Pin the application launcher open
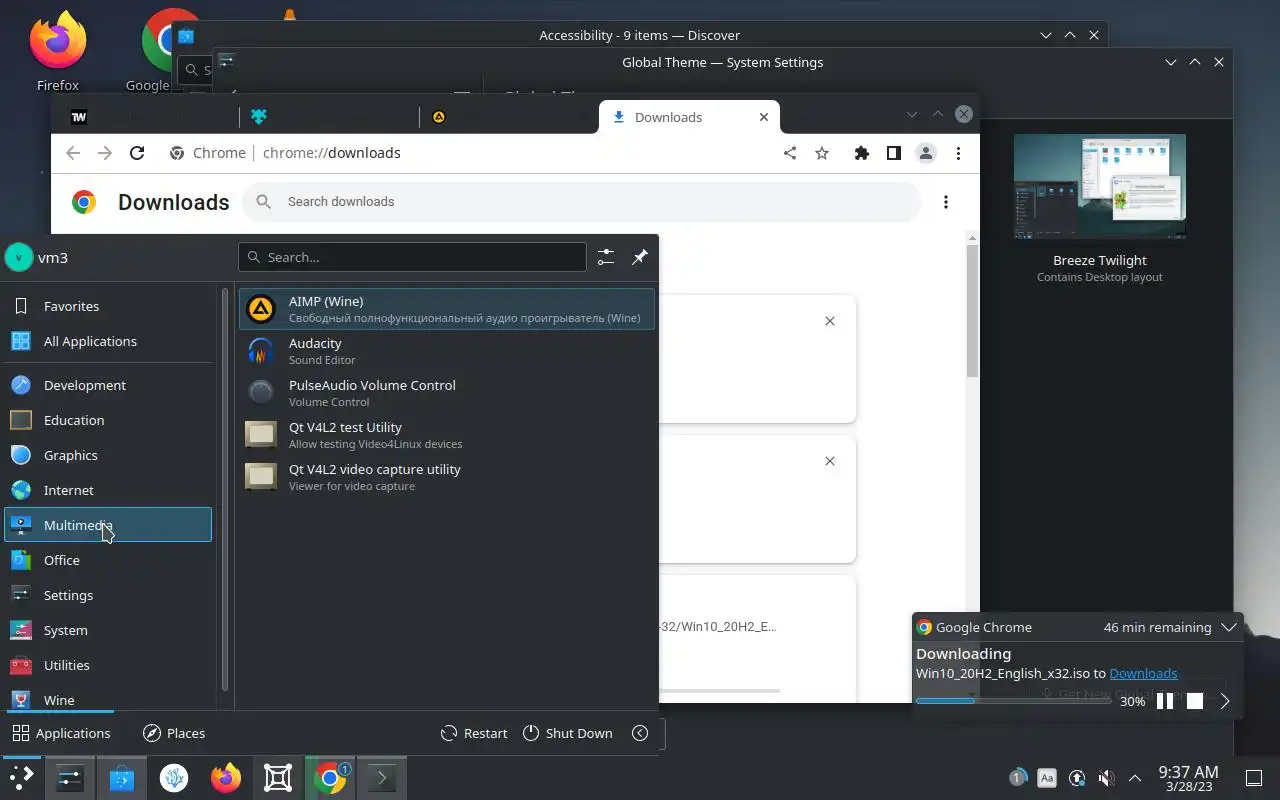 coord(640,257)
